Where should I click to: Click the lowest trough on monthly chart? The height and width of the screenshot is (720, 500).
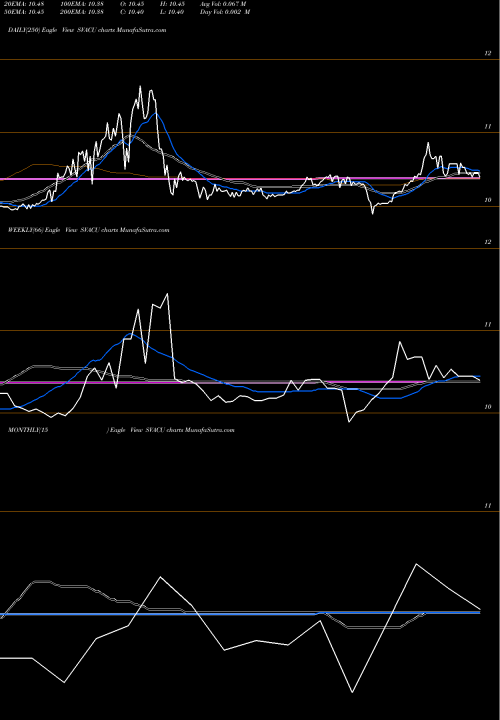click(352, 692)
